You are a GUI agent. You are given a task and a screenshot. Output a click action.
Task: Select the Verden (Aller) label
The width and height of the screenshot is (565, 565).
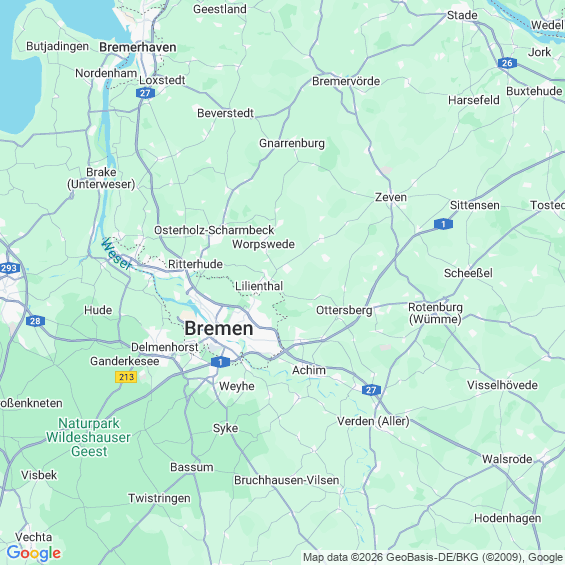pyautogui.click(x=373, y=421)
